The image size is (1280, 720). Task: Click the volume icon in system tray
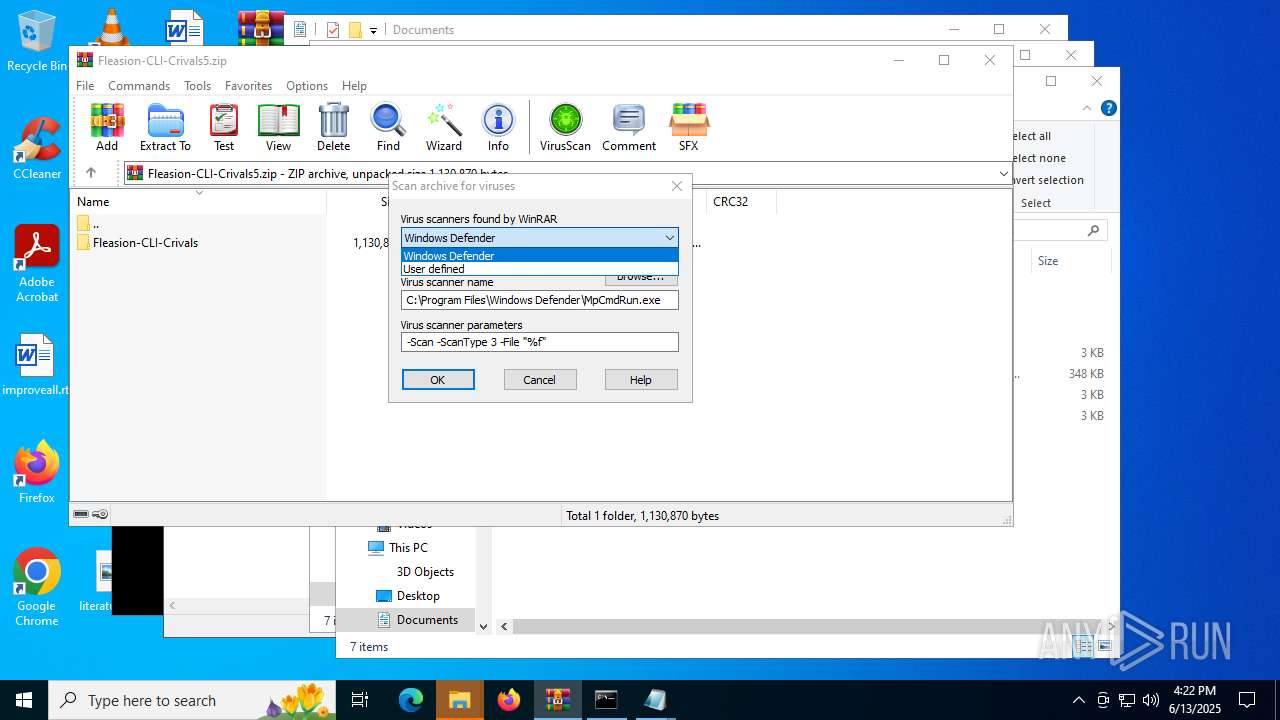[1151, 700]
